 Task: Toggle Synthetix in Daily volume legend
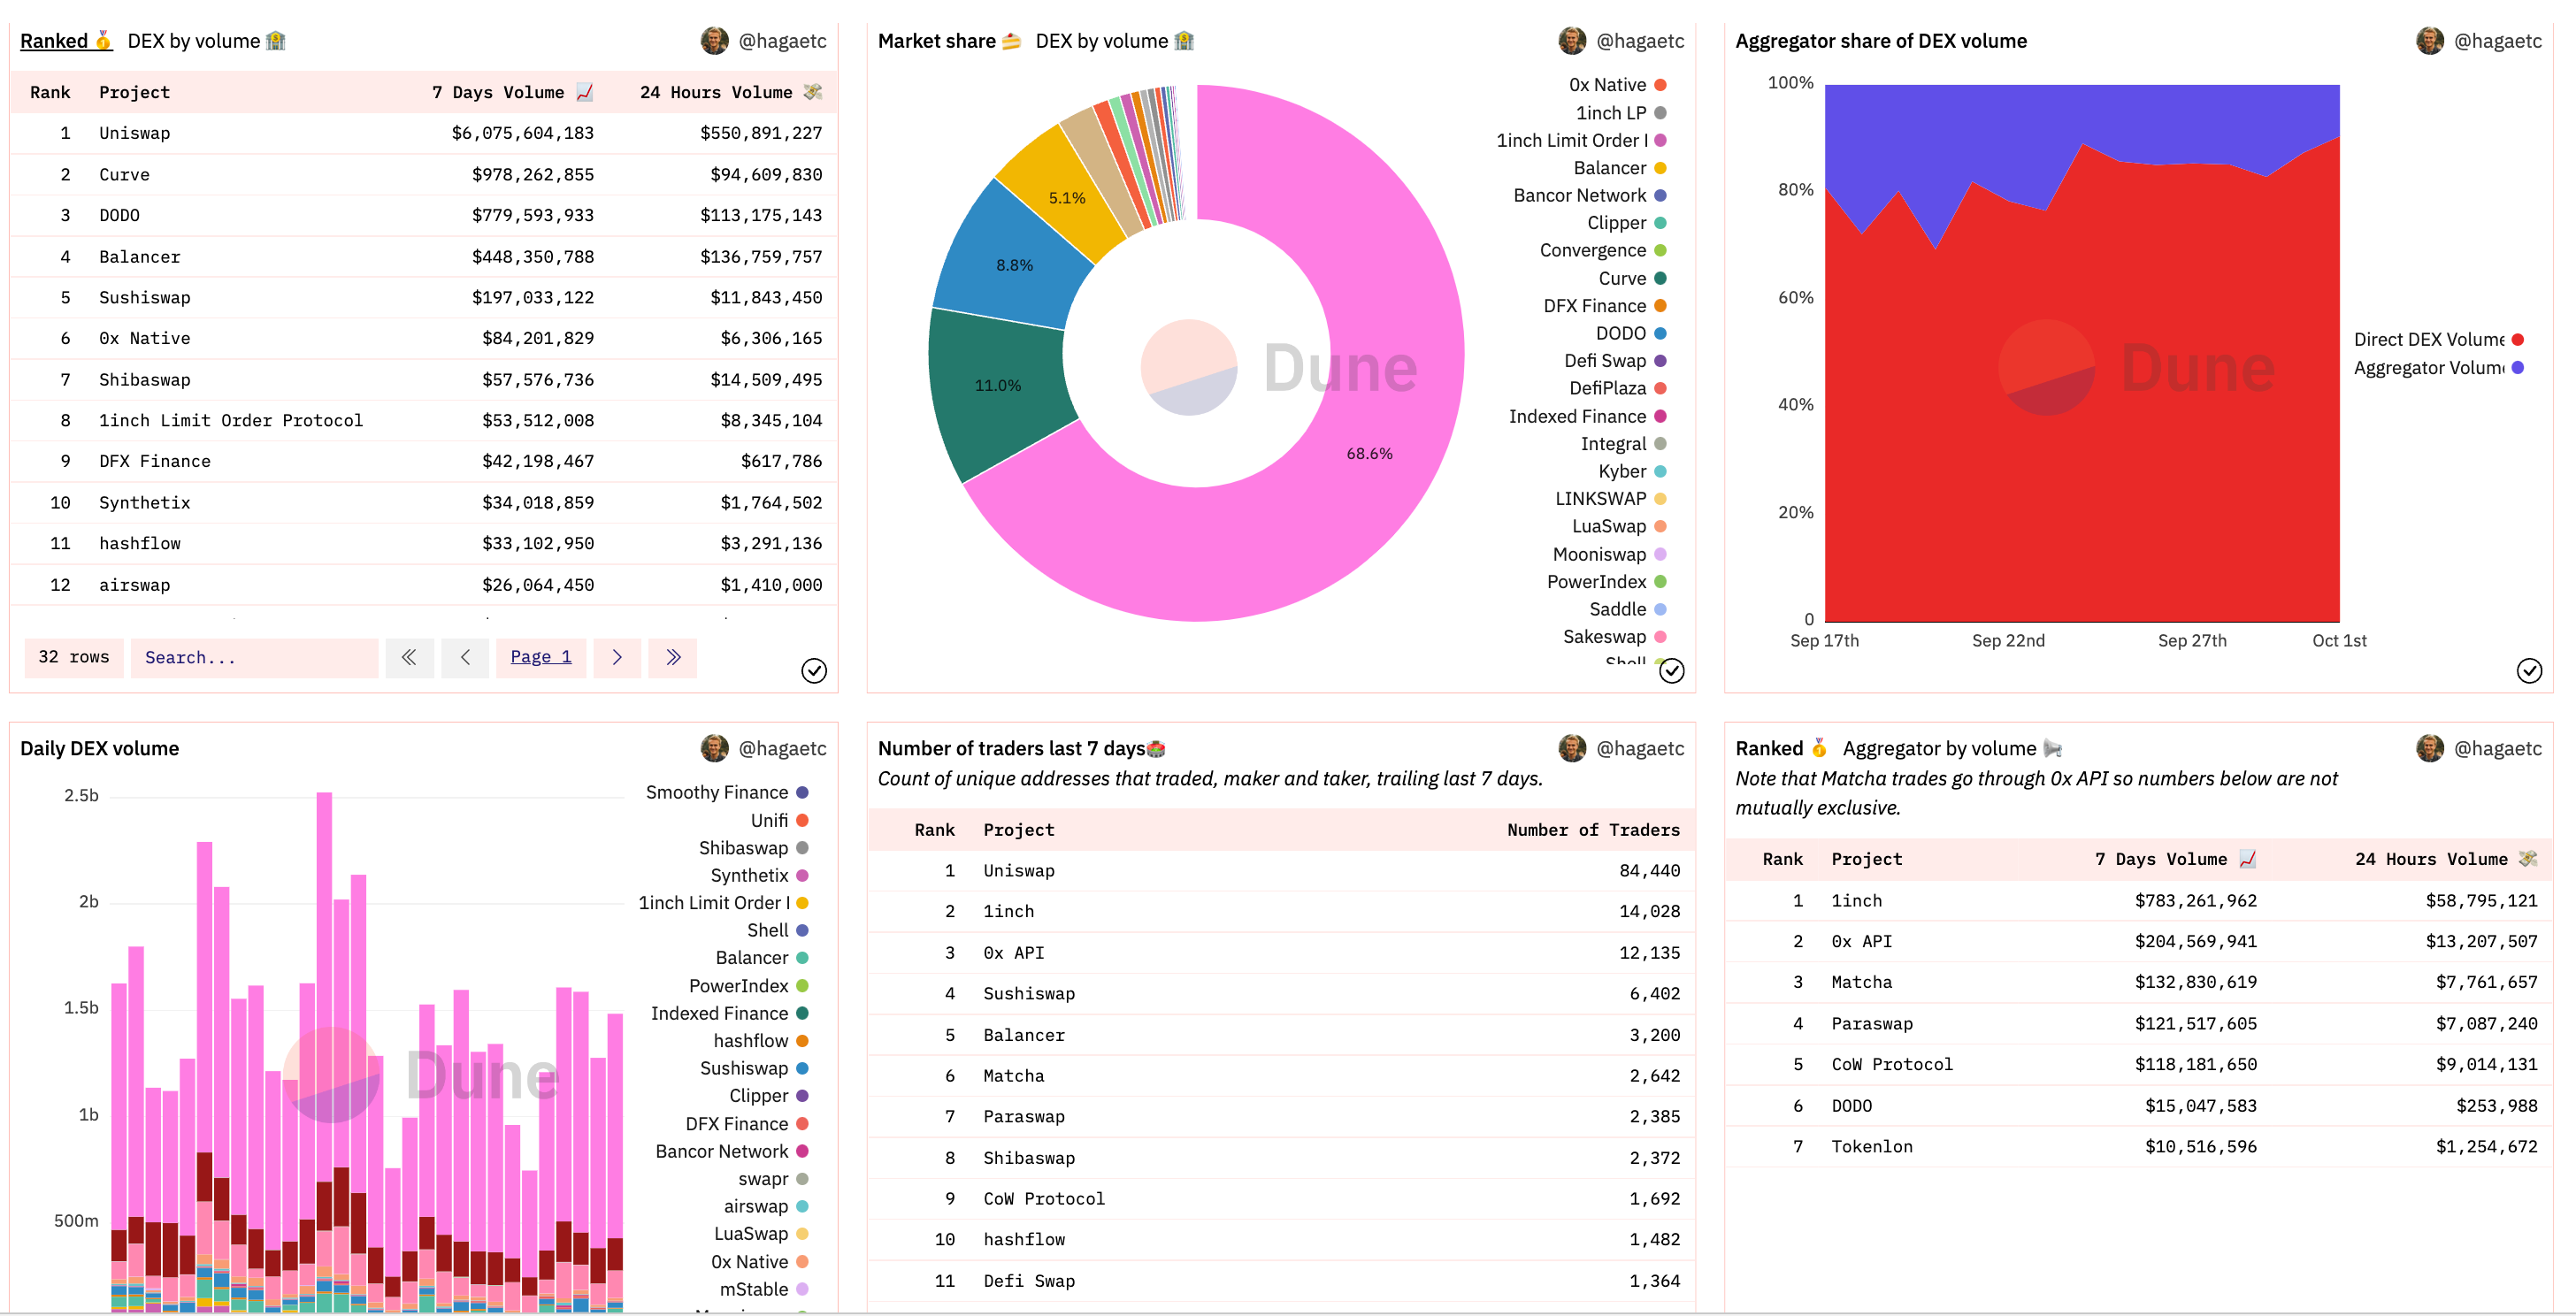759,876
